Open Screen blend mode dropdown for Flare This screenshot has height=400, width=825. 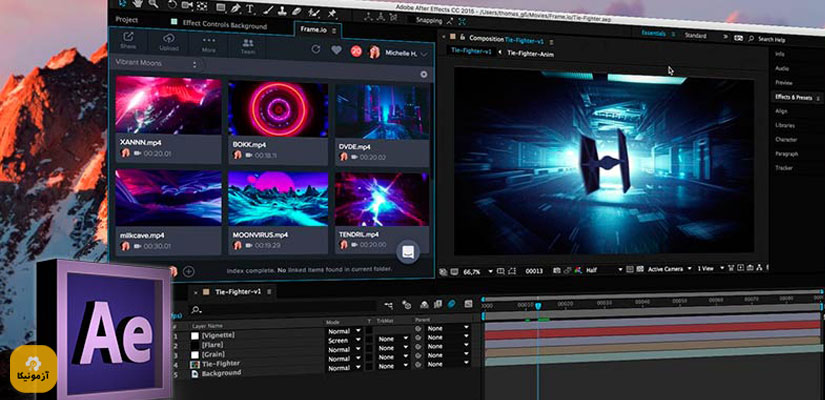pyautogui.click(x=344, y=341)
